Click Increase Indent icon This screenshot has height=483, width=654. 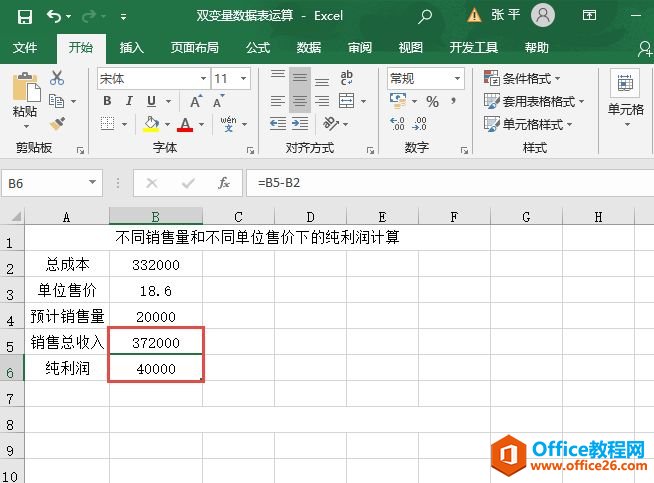pyautogui.click(x=300, y=123)
